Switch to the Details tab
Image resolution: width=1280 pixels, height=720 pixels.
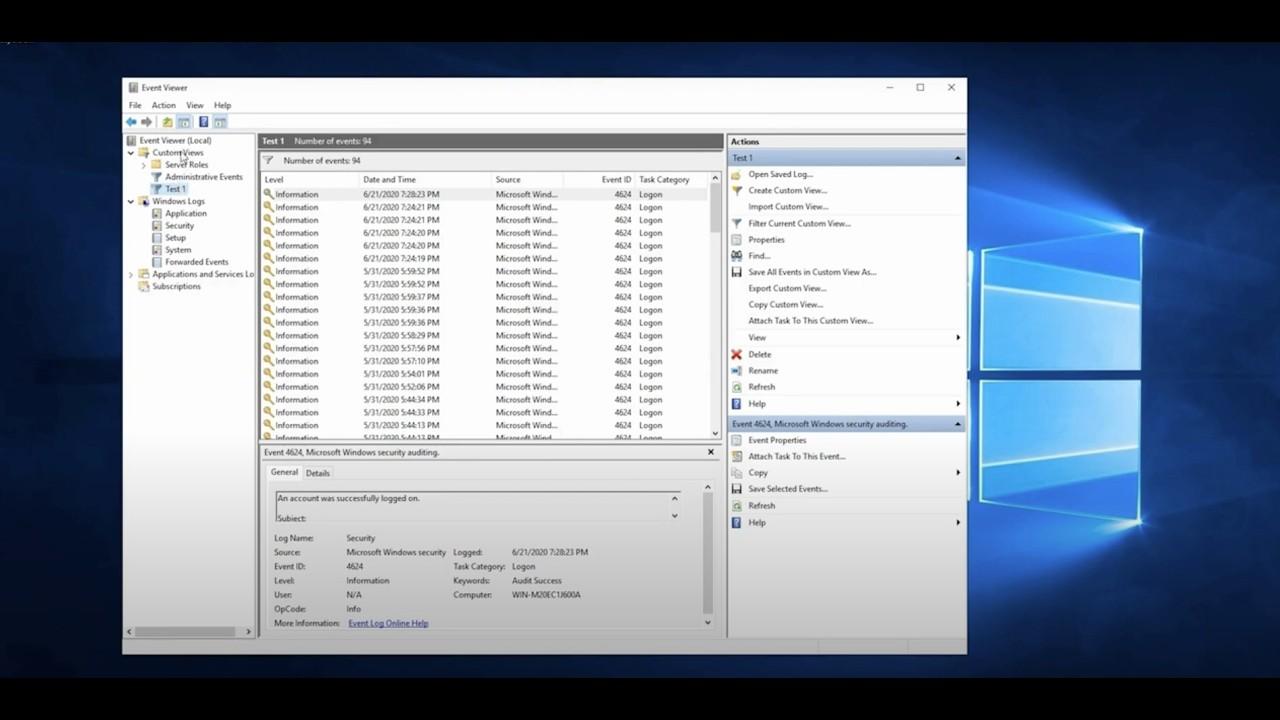click(x=318, y=473)
